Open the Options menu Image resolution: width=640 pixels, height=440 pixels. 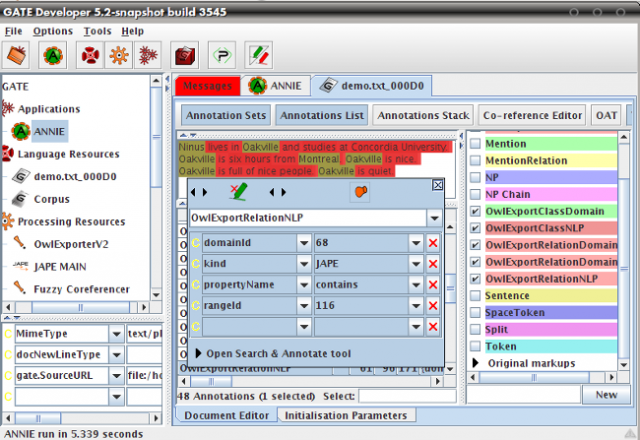[x=53, y=31]
